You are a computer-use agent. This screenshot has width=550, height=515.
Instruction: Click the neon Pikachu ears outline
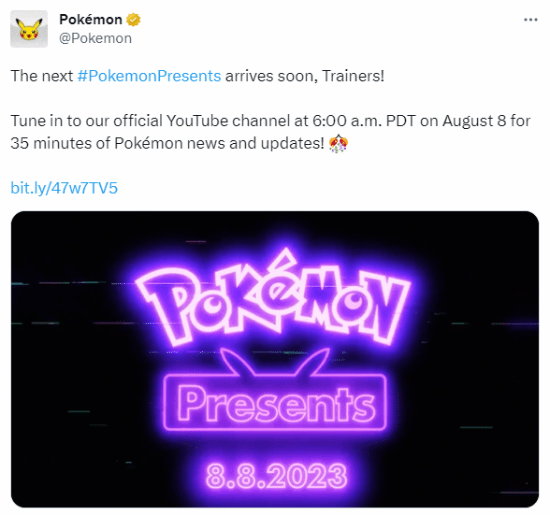(x=275, y=361)
